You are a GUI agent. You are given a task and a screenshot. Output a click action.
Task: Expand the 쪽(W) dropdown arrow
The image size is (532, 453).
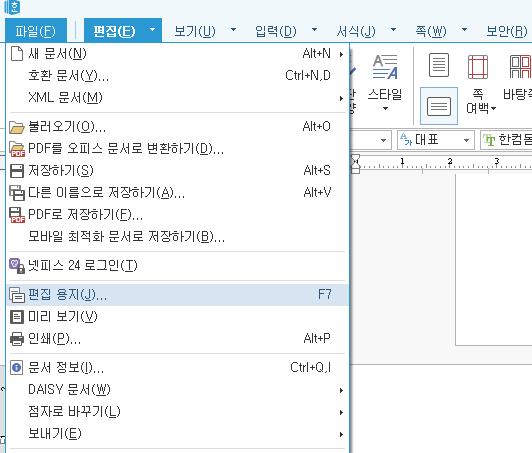(x=464, y=30)
